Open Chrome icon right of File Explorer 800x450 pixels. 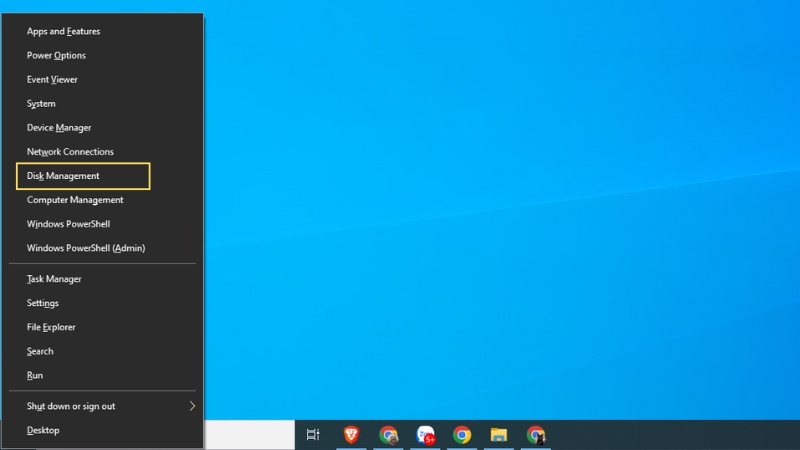click(x=536, y=435)
